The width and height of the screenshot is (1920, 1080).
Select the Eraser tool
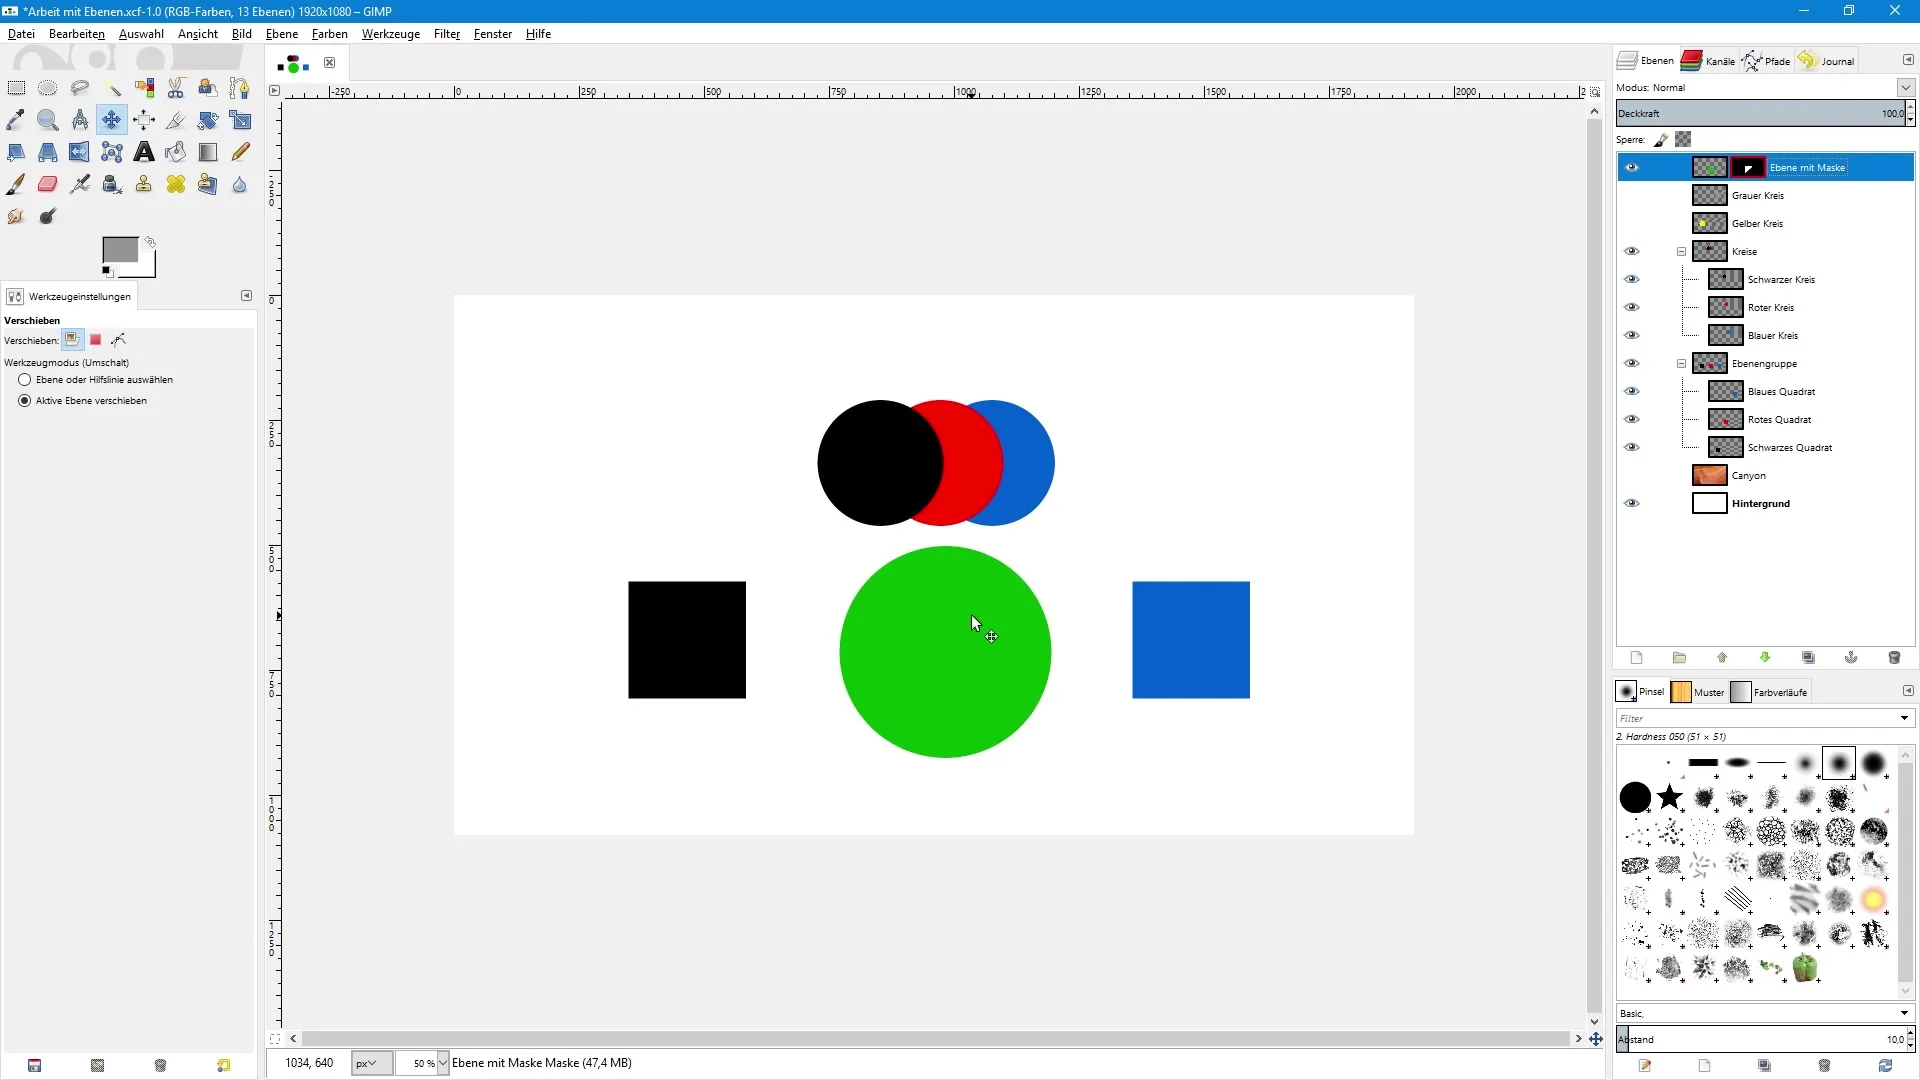click(x=48, y=184)
